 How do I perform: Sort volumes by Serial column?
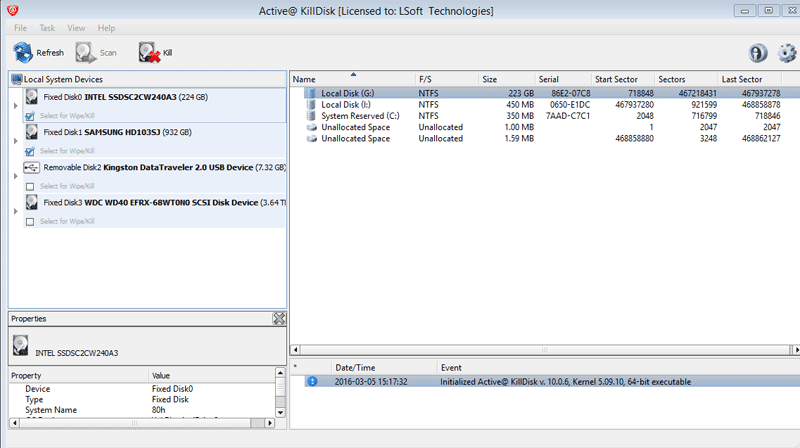563,79
